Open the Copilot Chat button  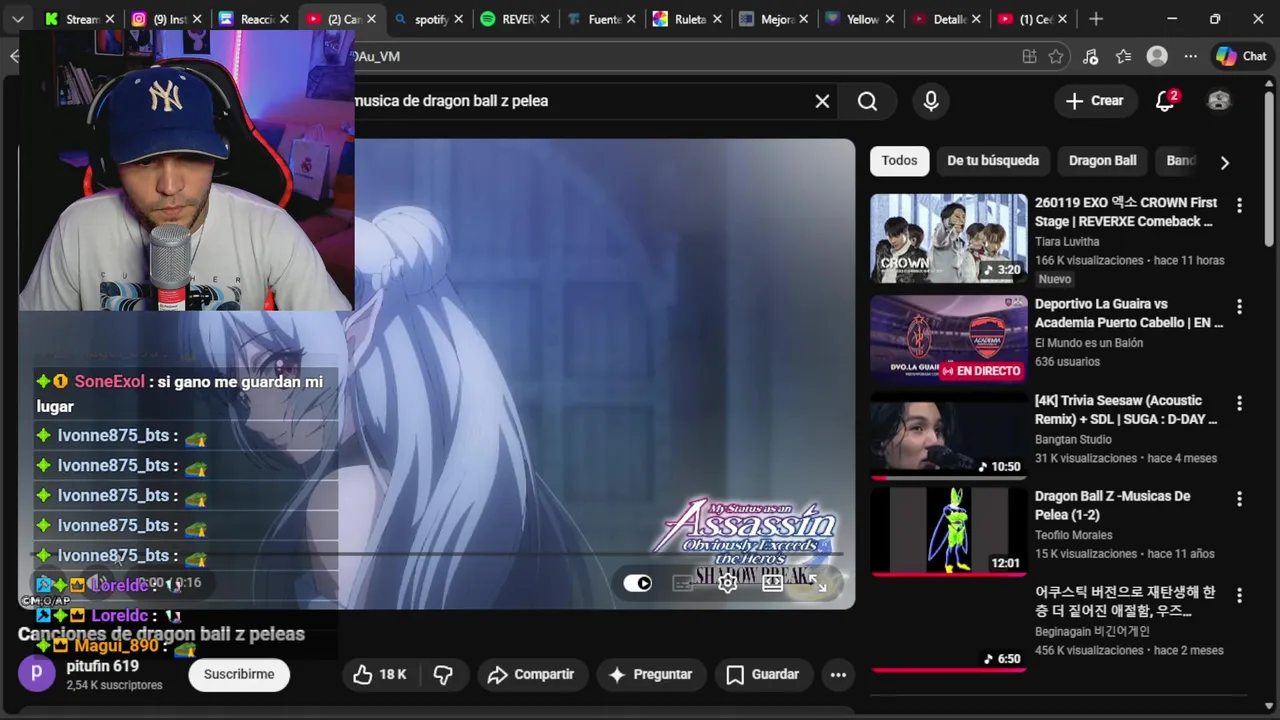coord(1241,57)
